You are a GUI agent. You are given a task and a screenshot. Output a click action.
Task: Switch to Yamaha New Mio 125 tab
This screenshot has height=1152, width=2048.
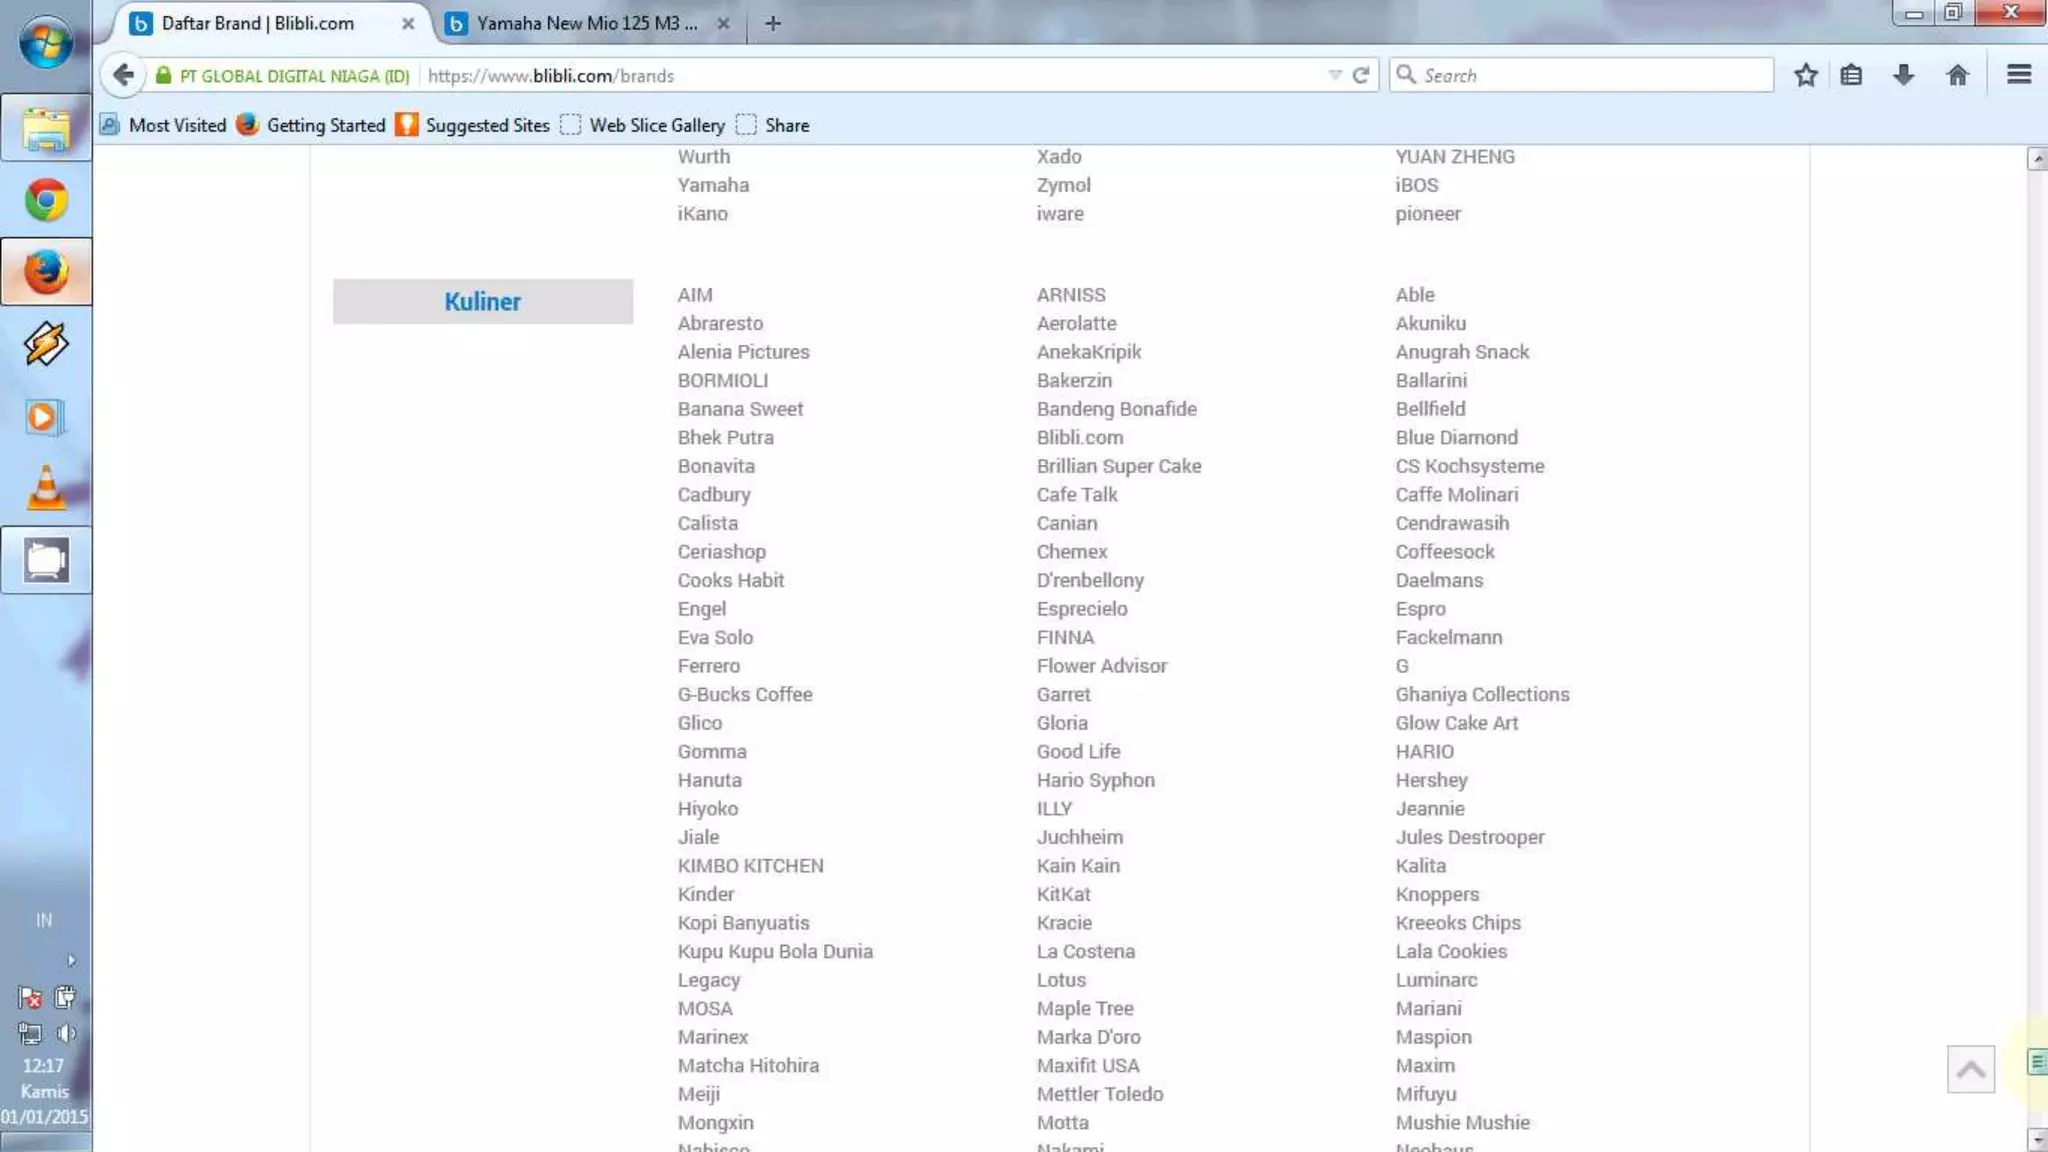[585, 23]
